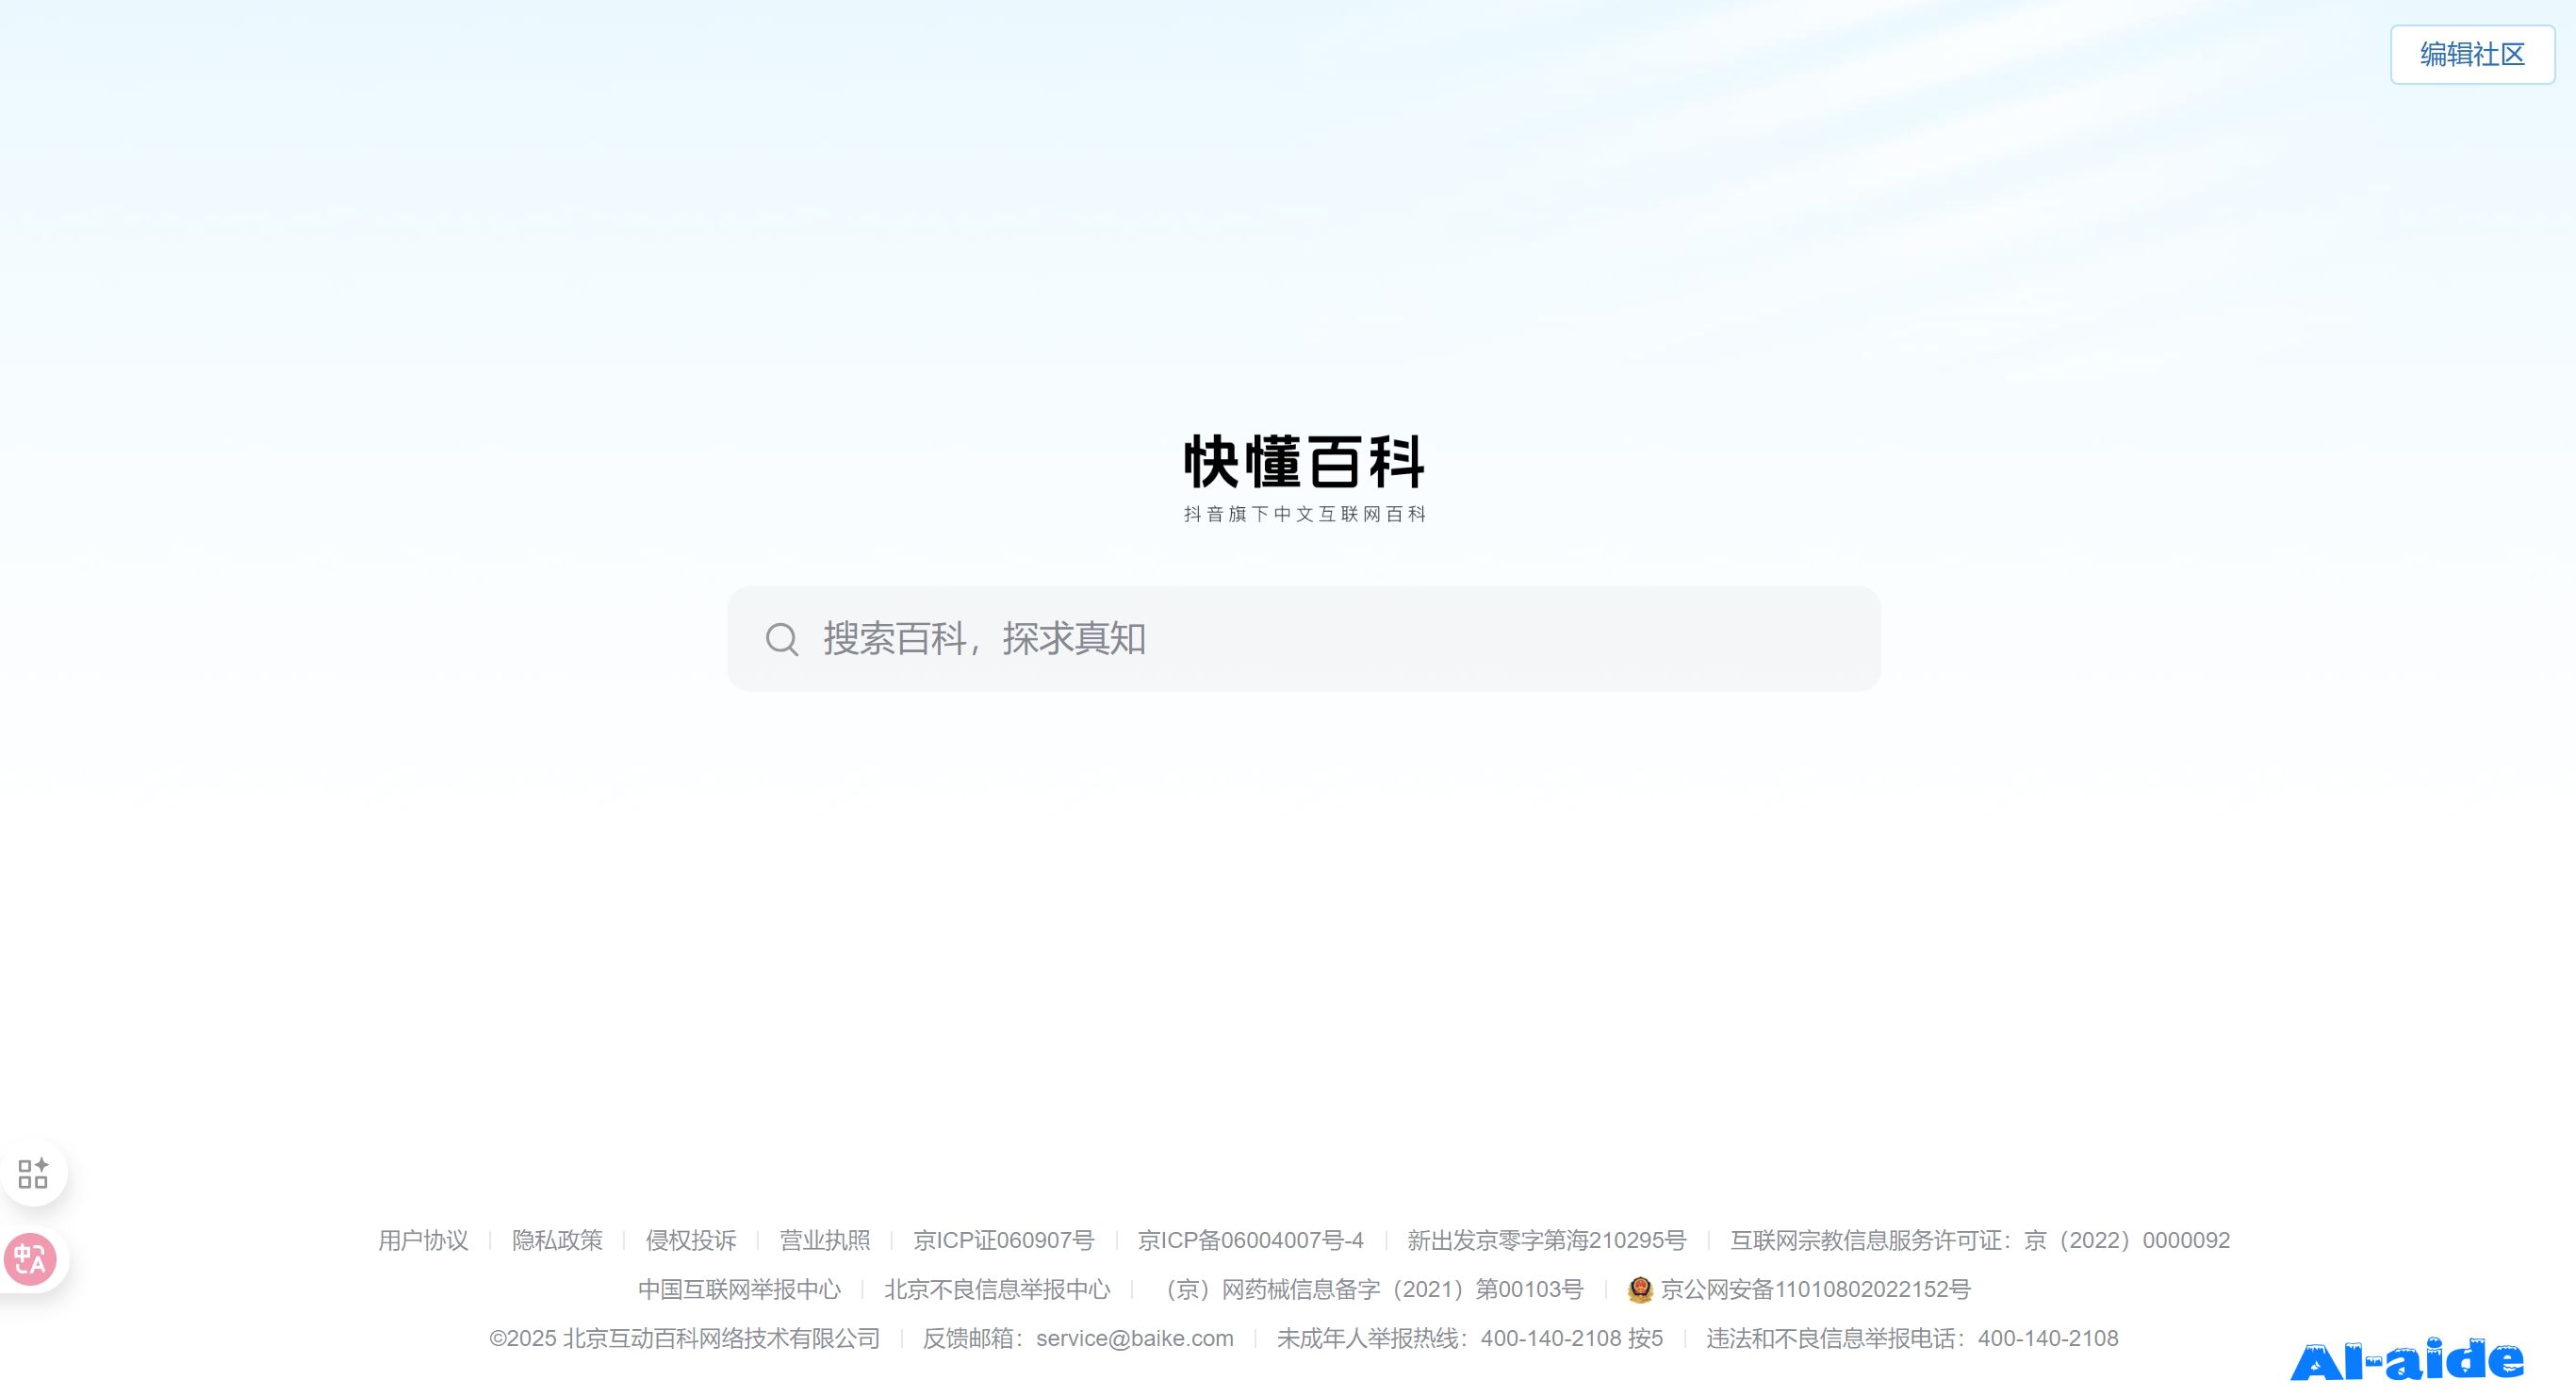Image resolution: width=2576 pixels, height=1396 pixels.
Task: Click （京）网药械信息备字（2021）第00103号
Action: tap(1369, 1290)
